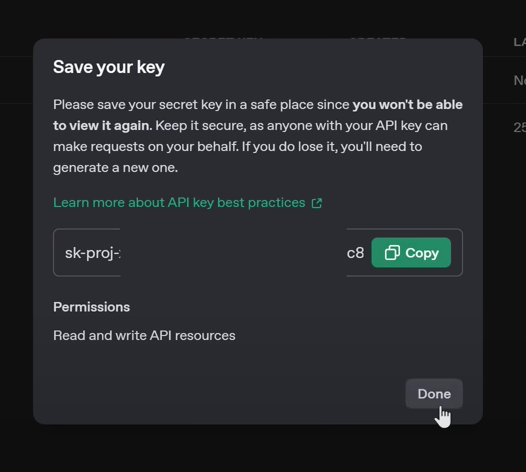
Task: Click the 'sk-proj-' key prefix text
Action: 93,253
